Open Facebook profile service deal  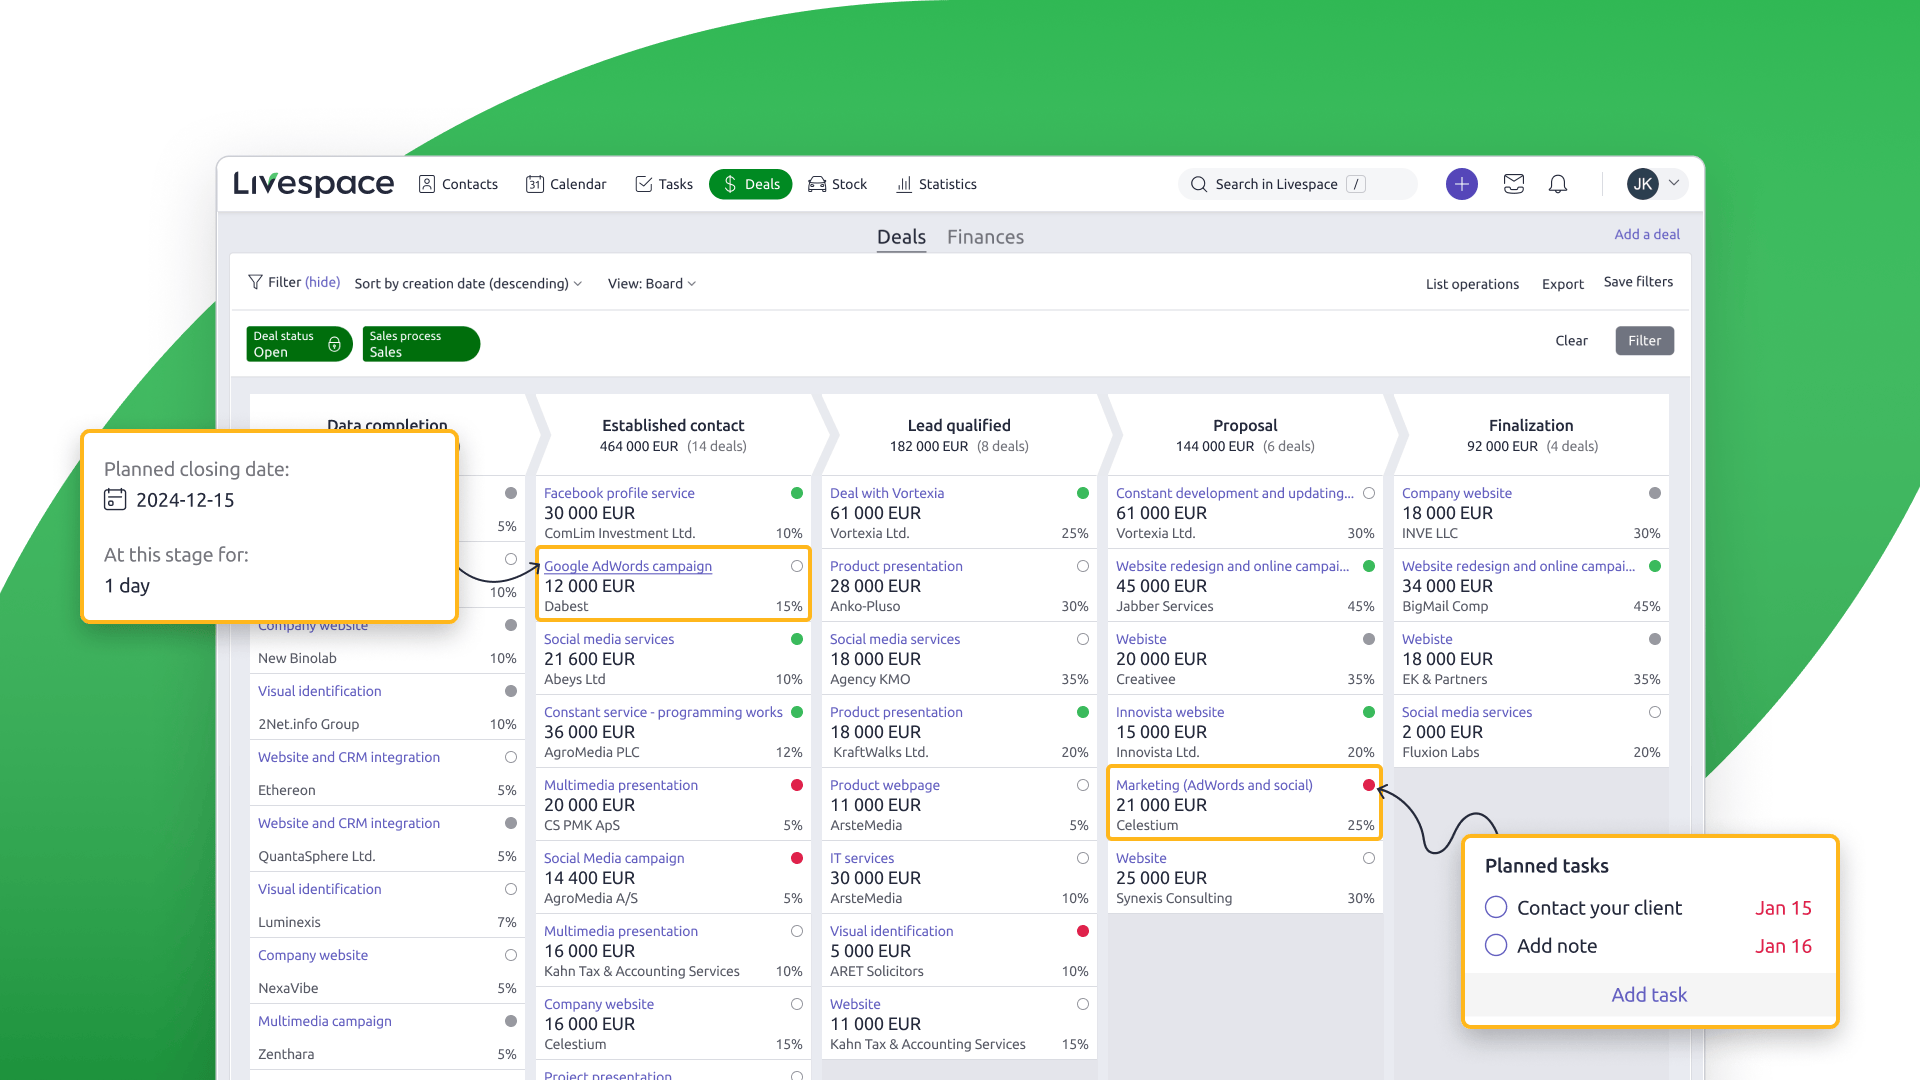coord(619,493)
